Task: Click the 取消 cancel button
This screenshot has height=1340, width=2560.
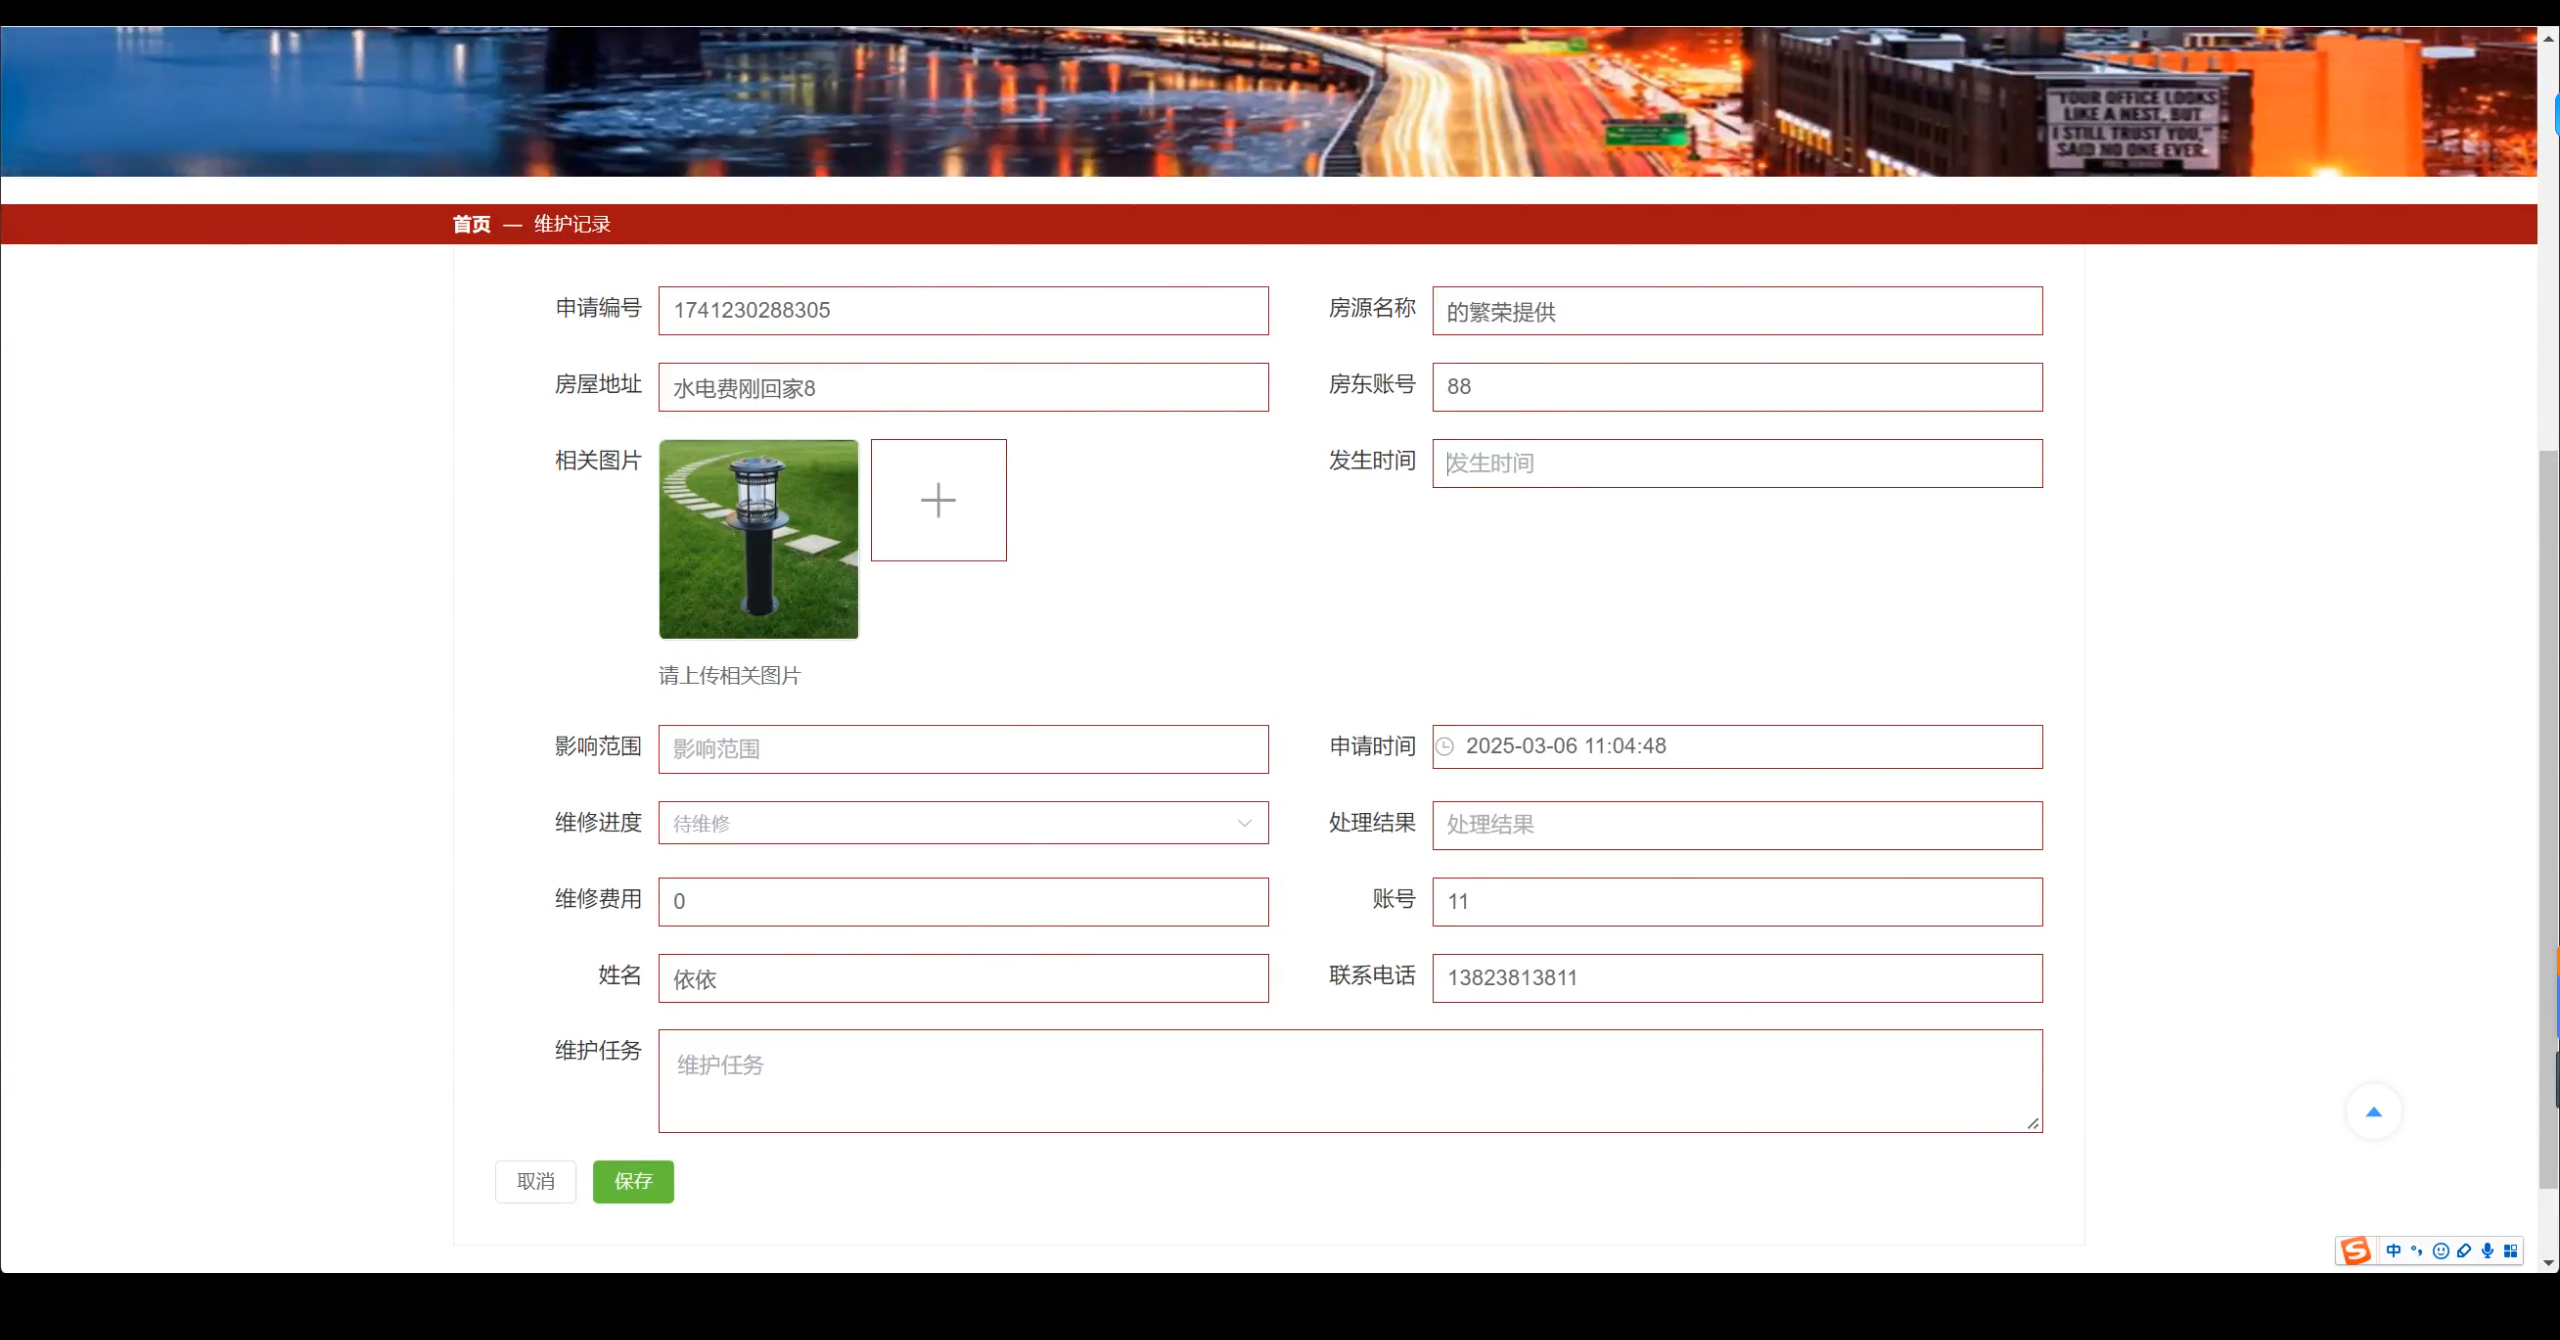Action: [535, 1181]
